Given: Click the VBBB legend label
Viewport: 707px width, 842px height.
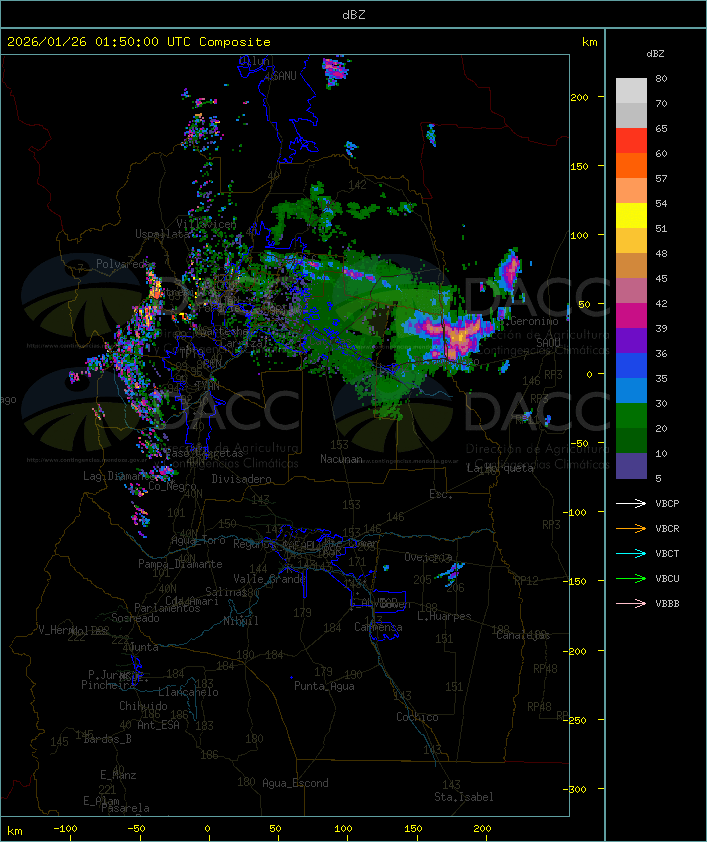Looking at the screenshot, I should pos(667,604).
